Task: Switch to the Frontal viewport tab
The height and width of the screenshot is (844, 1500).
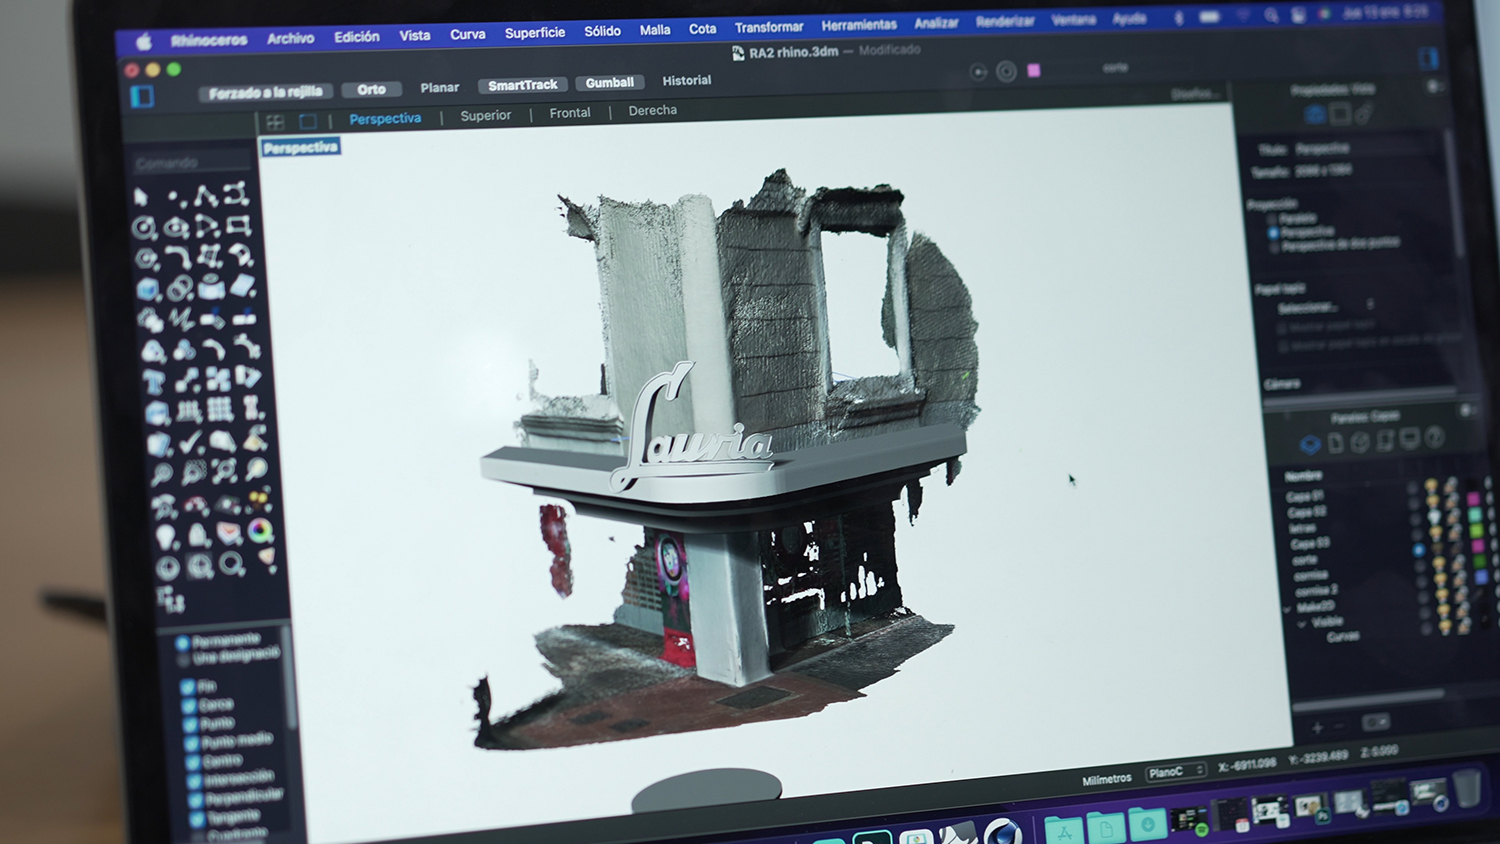Action: (x=570, y=113)
